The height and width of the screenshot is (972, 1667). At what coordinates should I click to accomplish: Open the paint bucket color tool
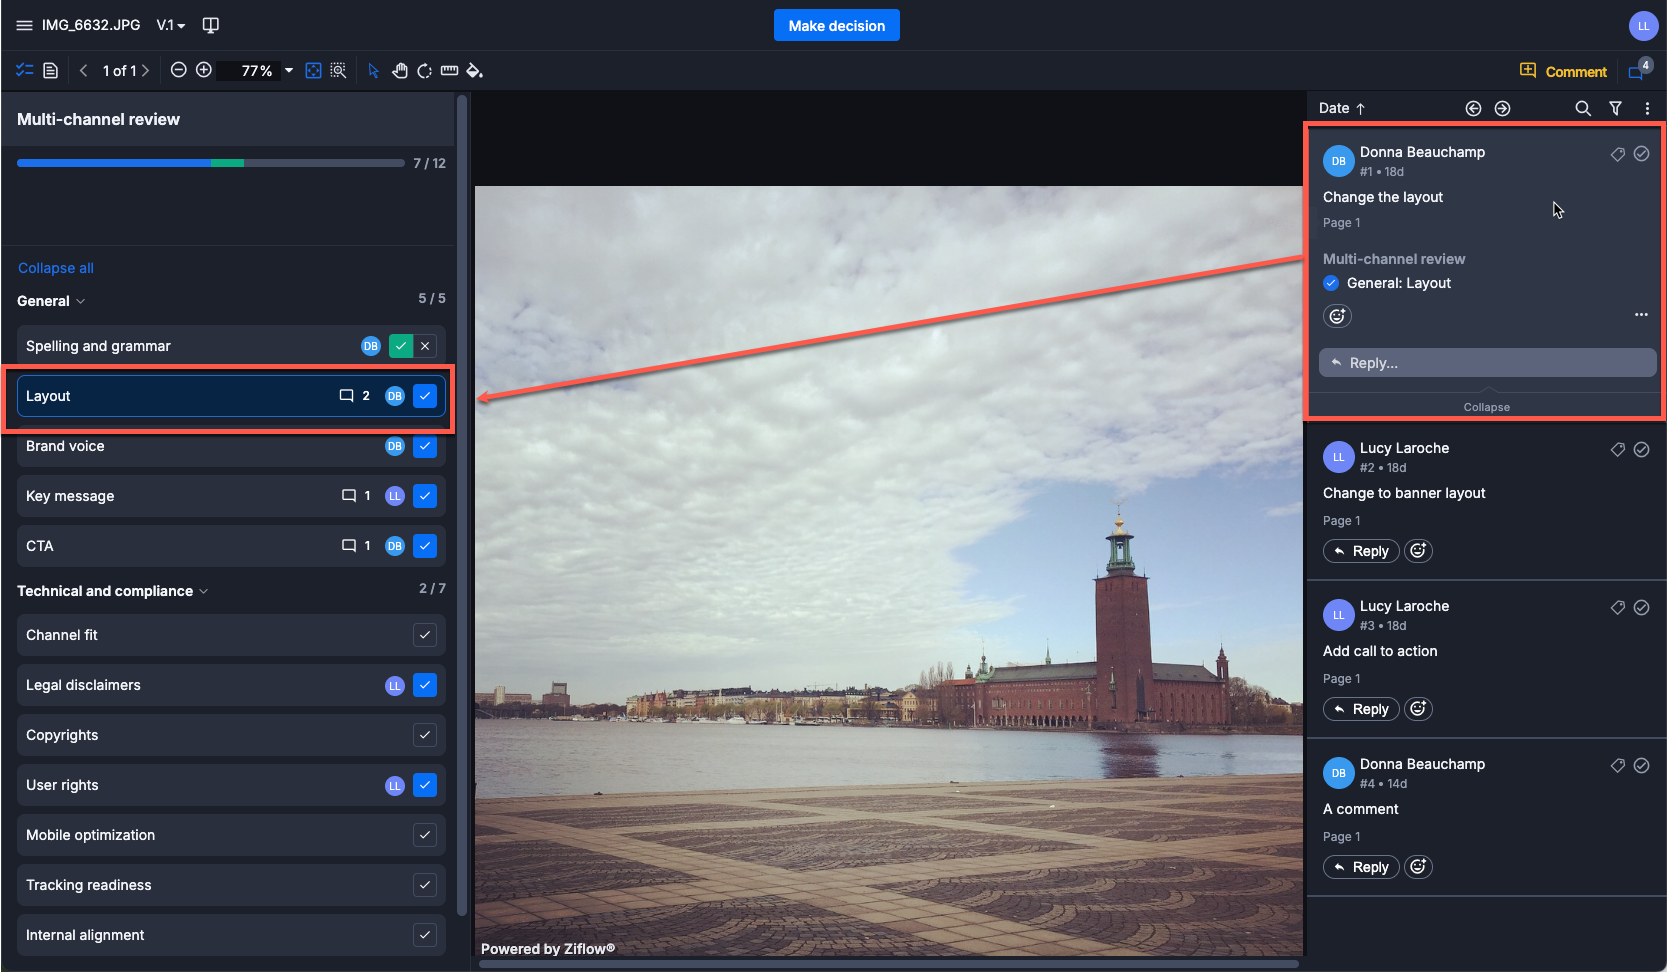pos(474,71)
